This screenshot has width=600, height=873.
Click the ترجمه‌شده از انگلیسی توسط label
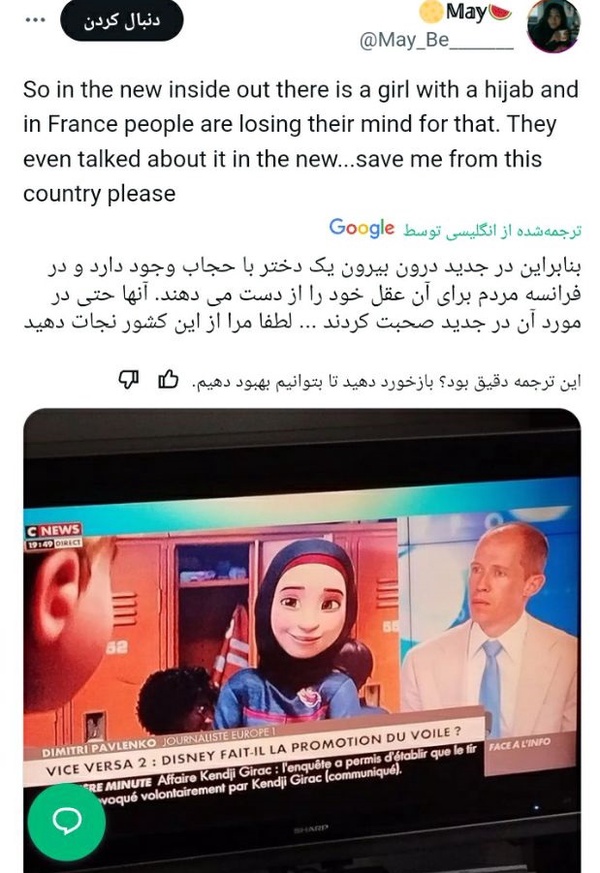point(491,231)
